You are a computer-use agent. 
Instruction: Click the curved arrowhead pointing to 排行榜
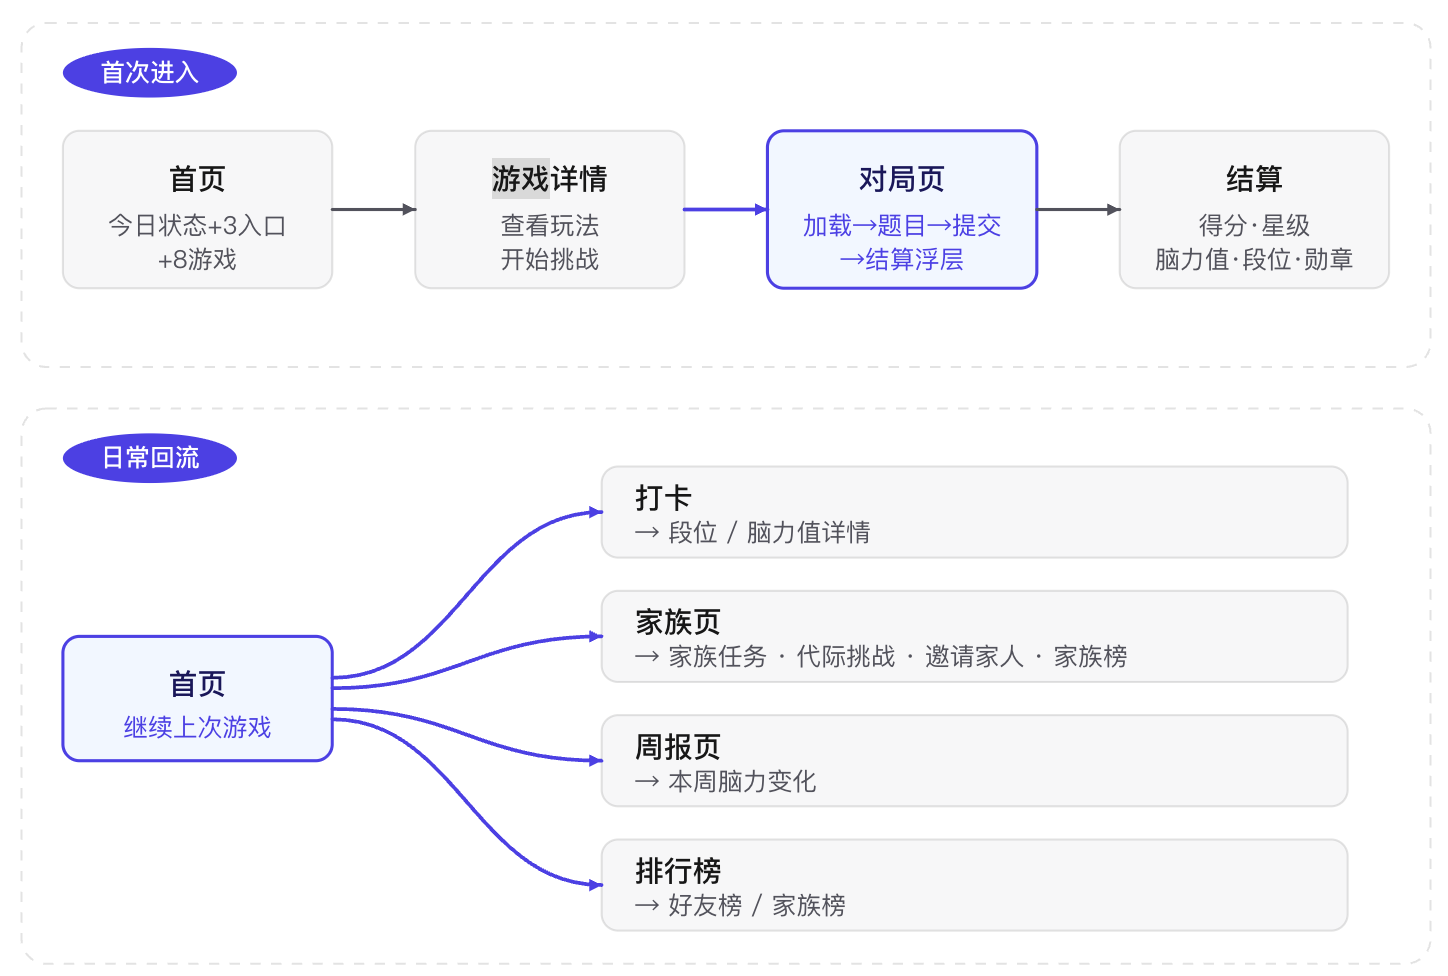[x=595, y=885]
